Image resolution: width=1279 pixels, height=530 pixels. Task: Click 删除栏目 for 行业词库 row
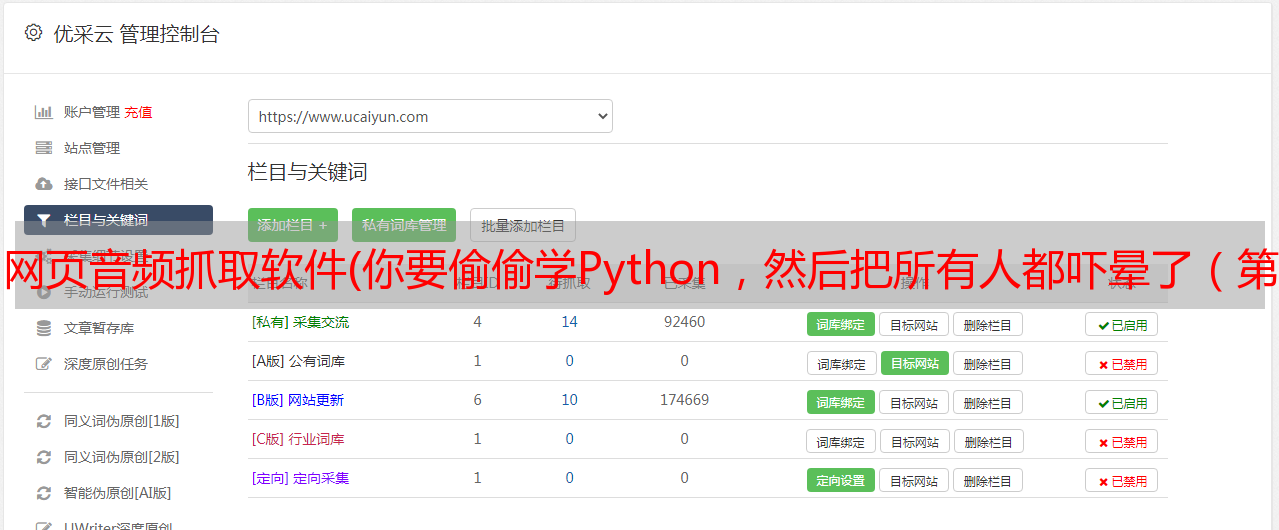[987, 441]
